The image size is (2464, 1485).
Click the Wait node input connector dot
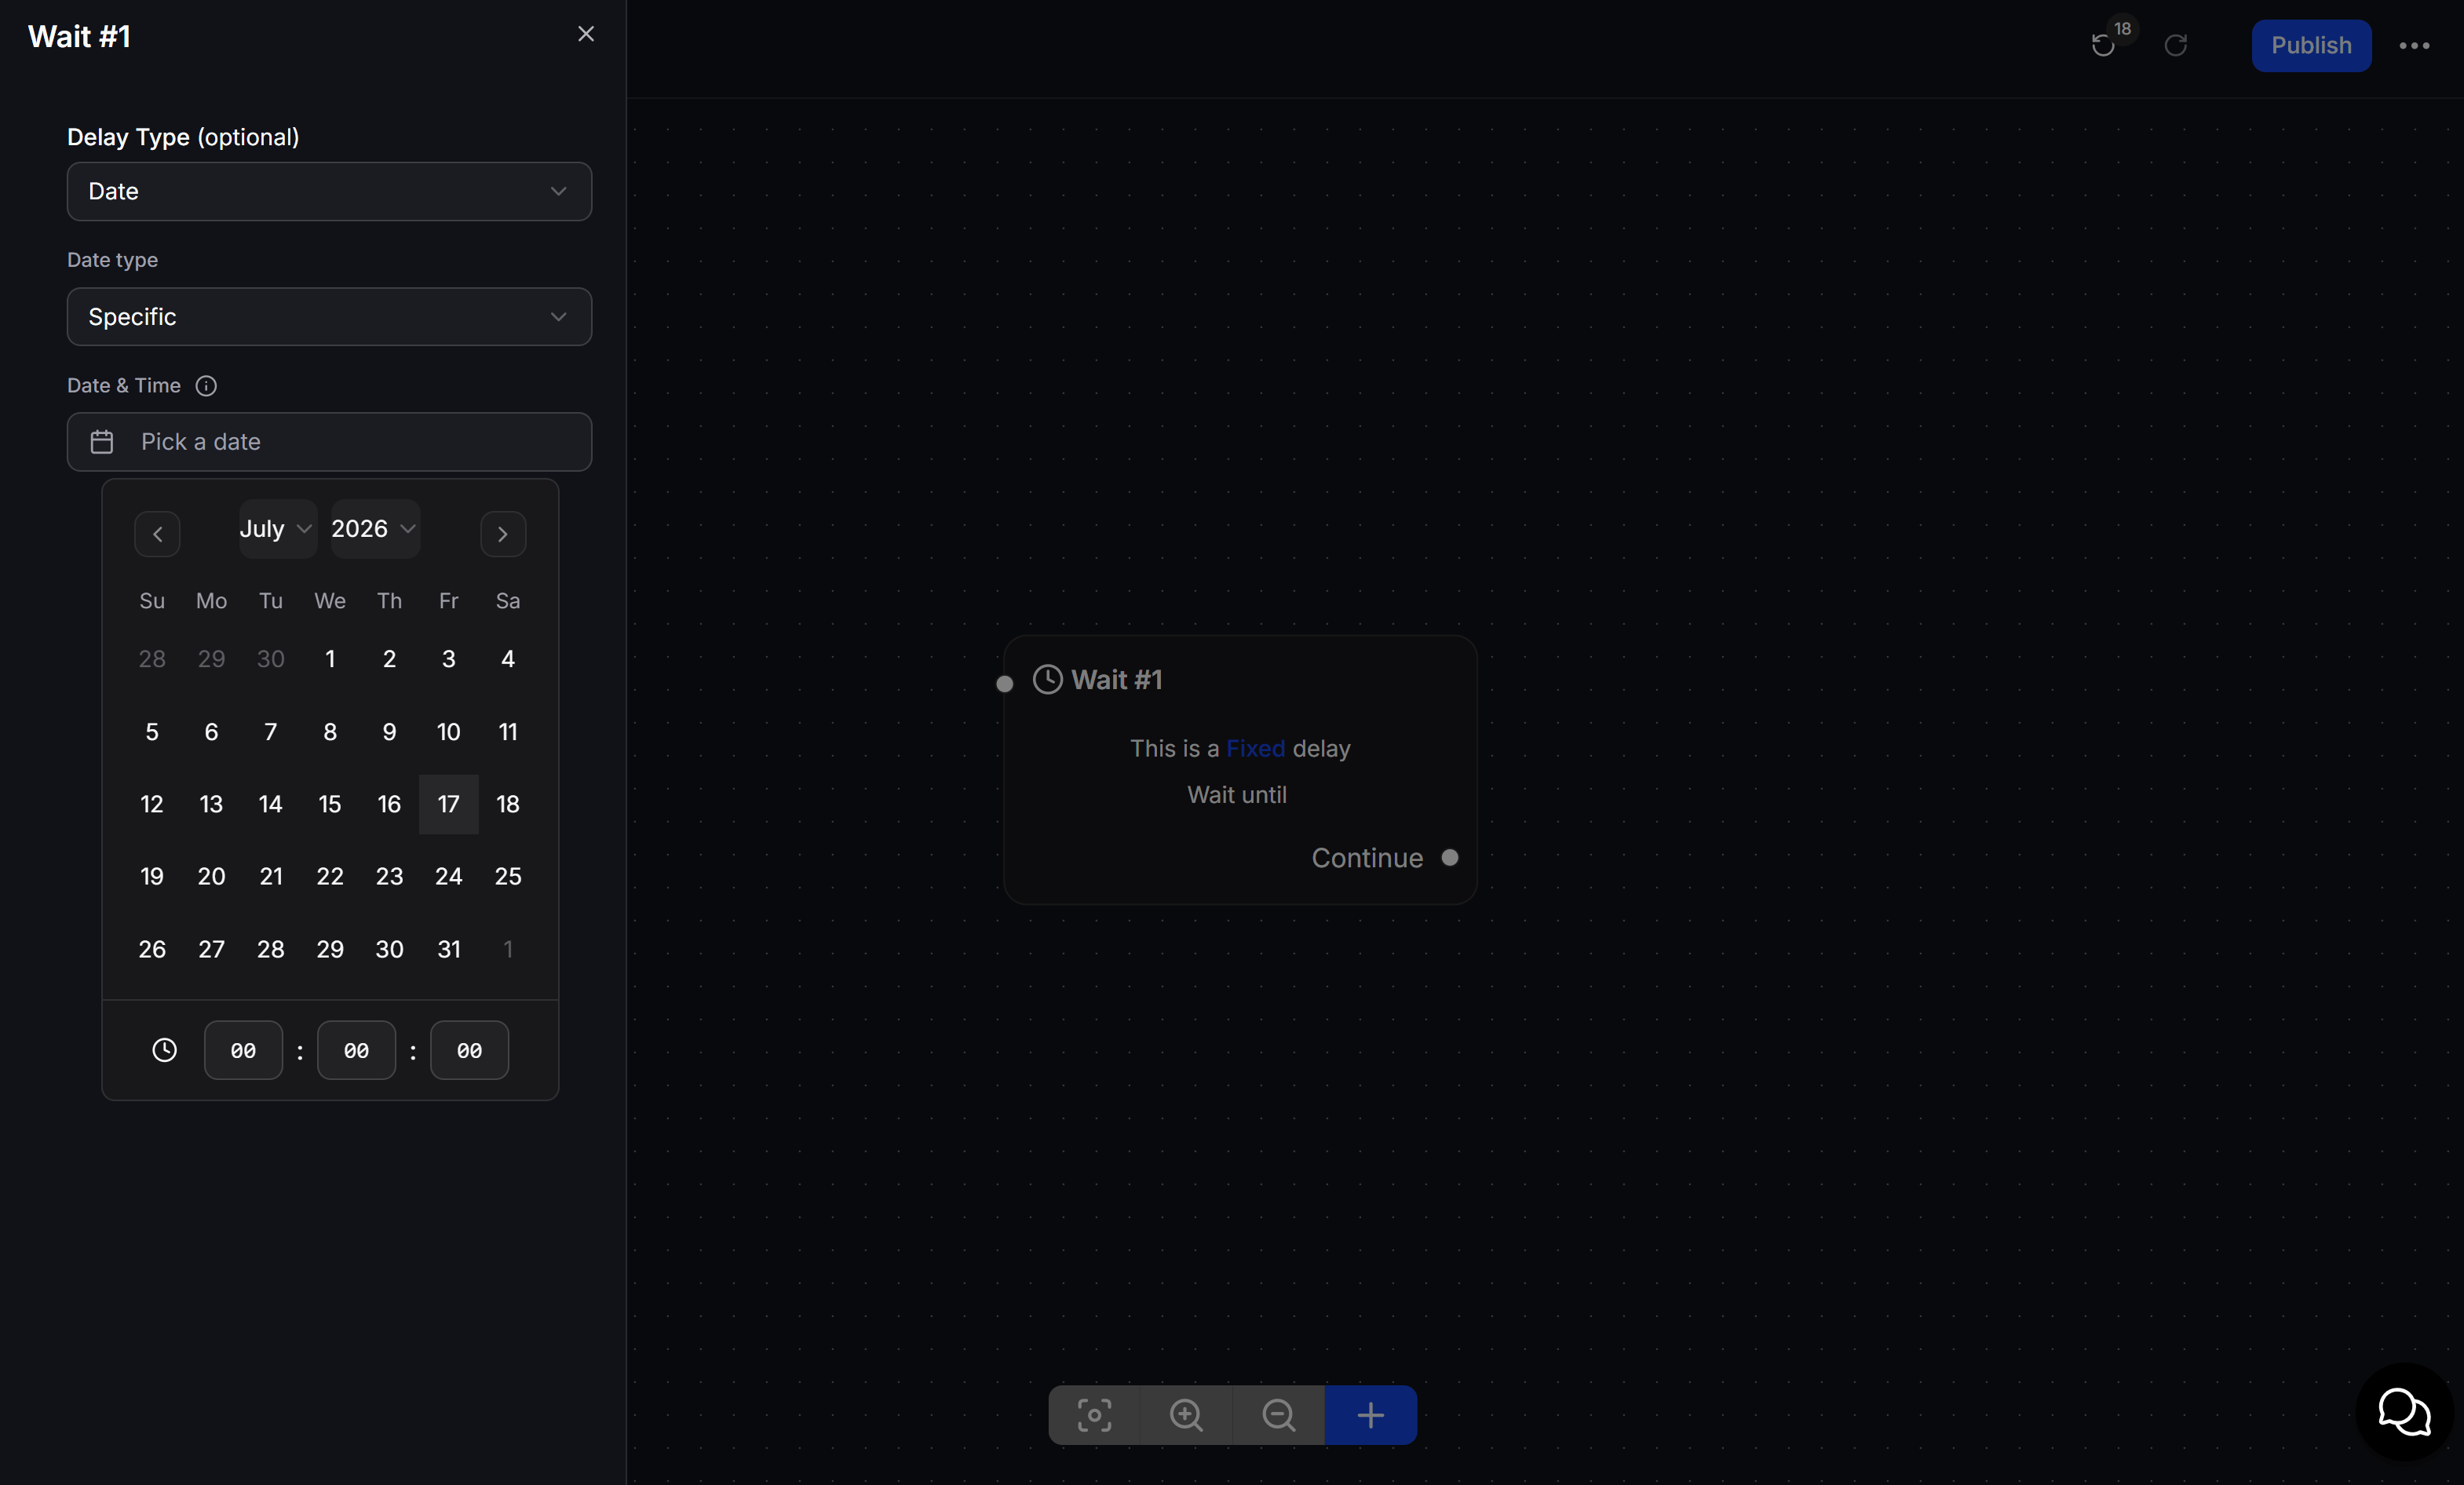click(x=1005, y=684)
